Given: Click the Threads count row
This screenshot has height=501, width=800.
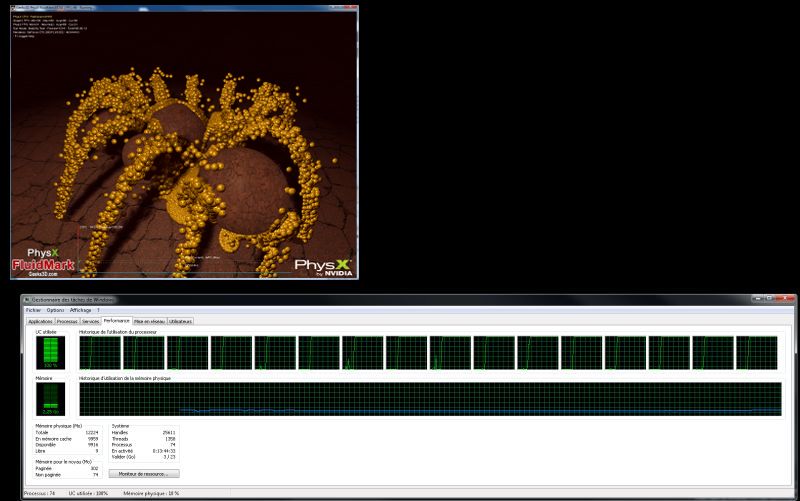Looking at the screenshot, I should [143, 439].
